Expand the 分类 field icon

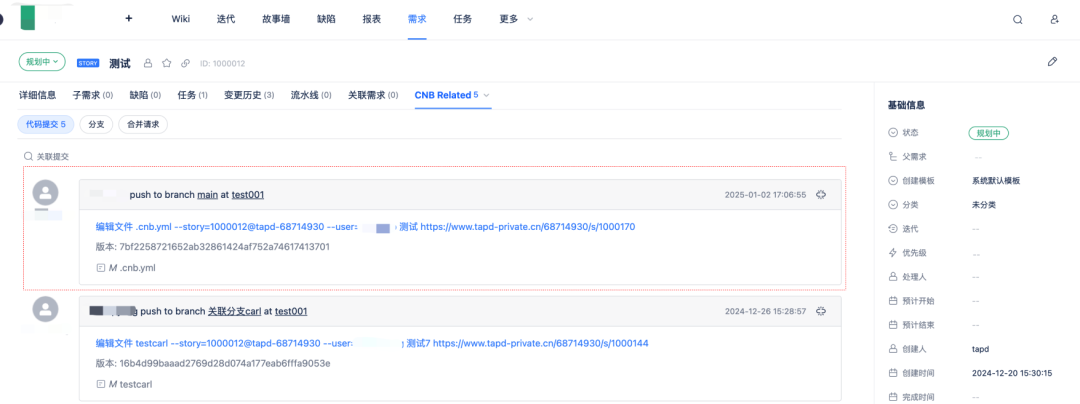tap(893, 204)
